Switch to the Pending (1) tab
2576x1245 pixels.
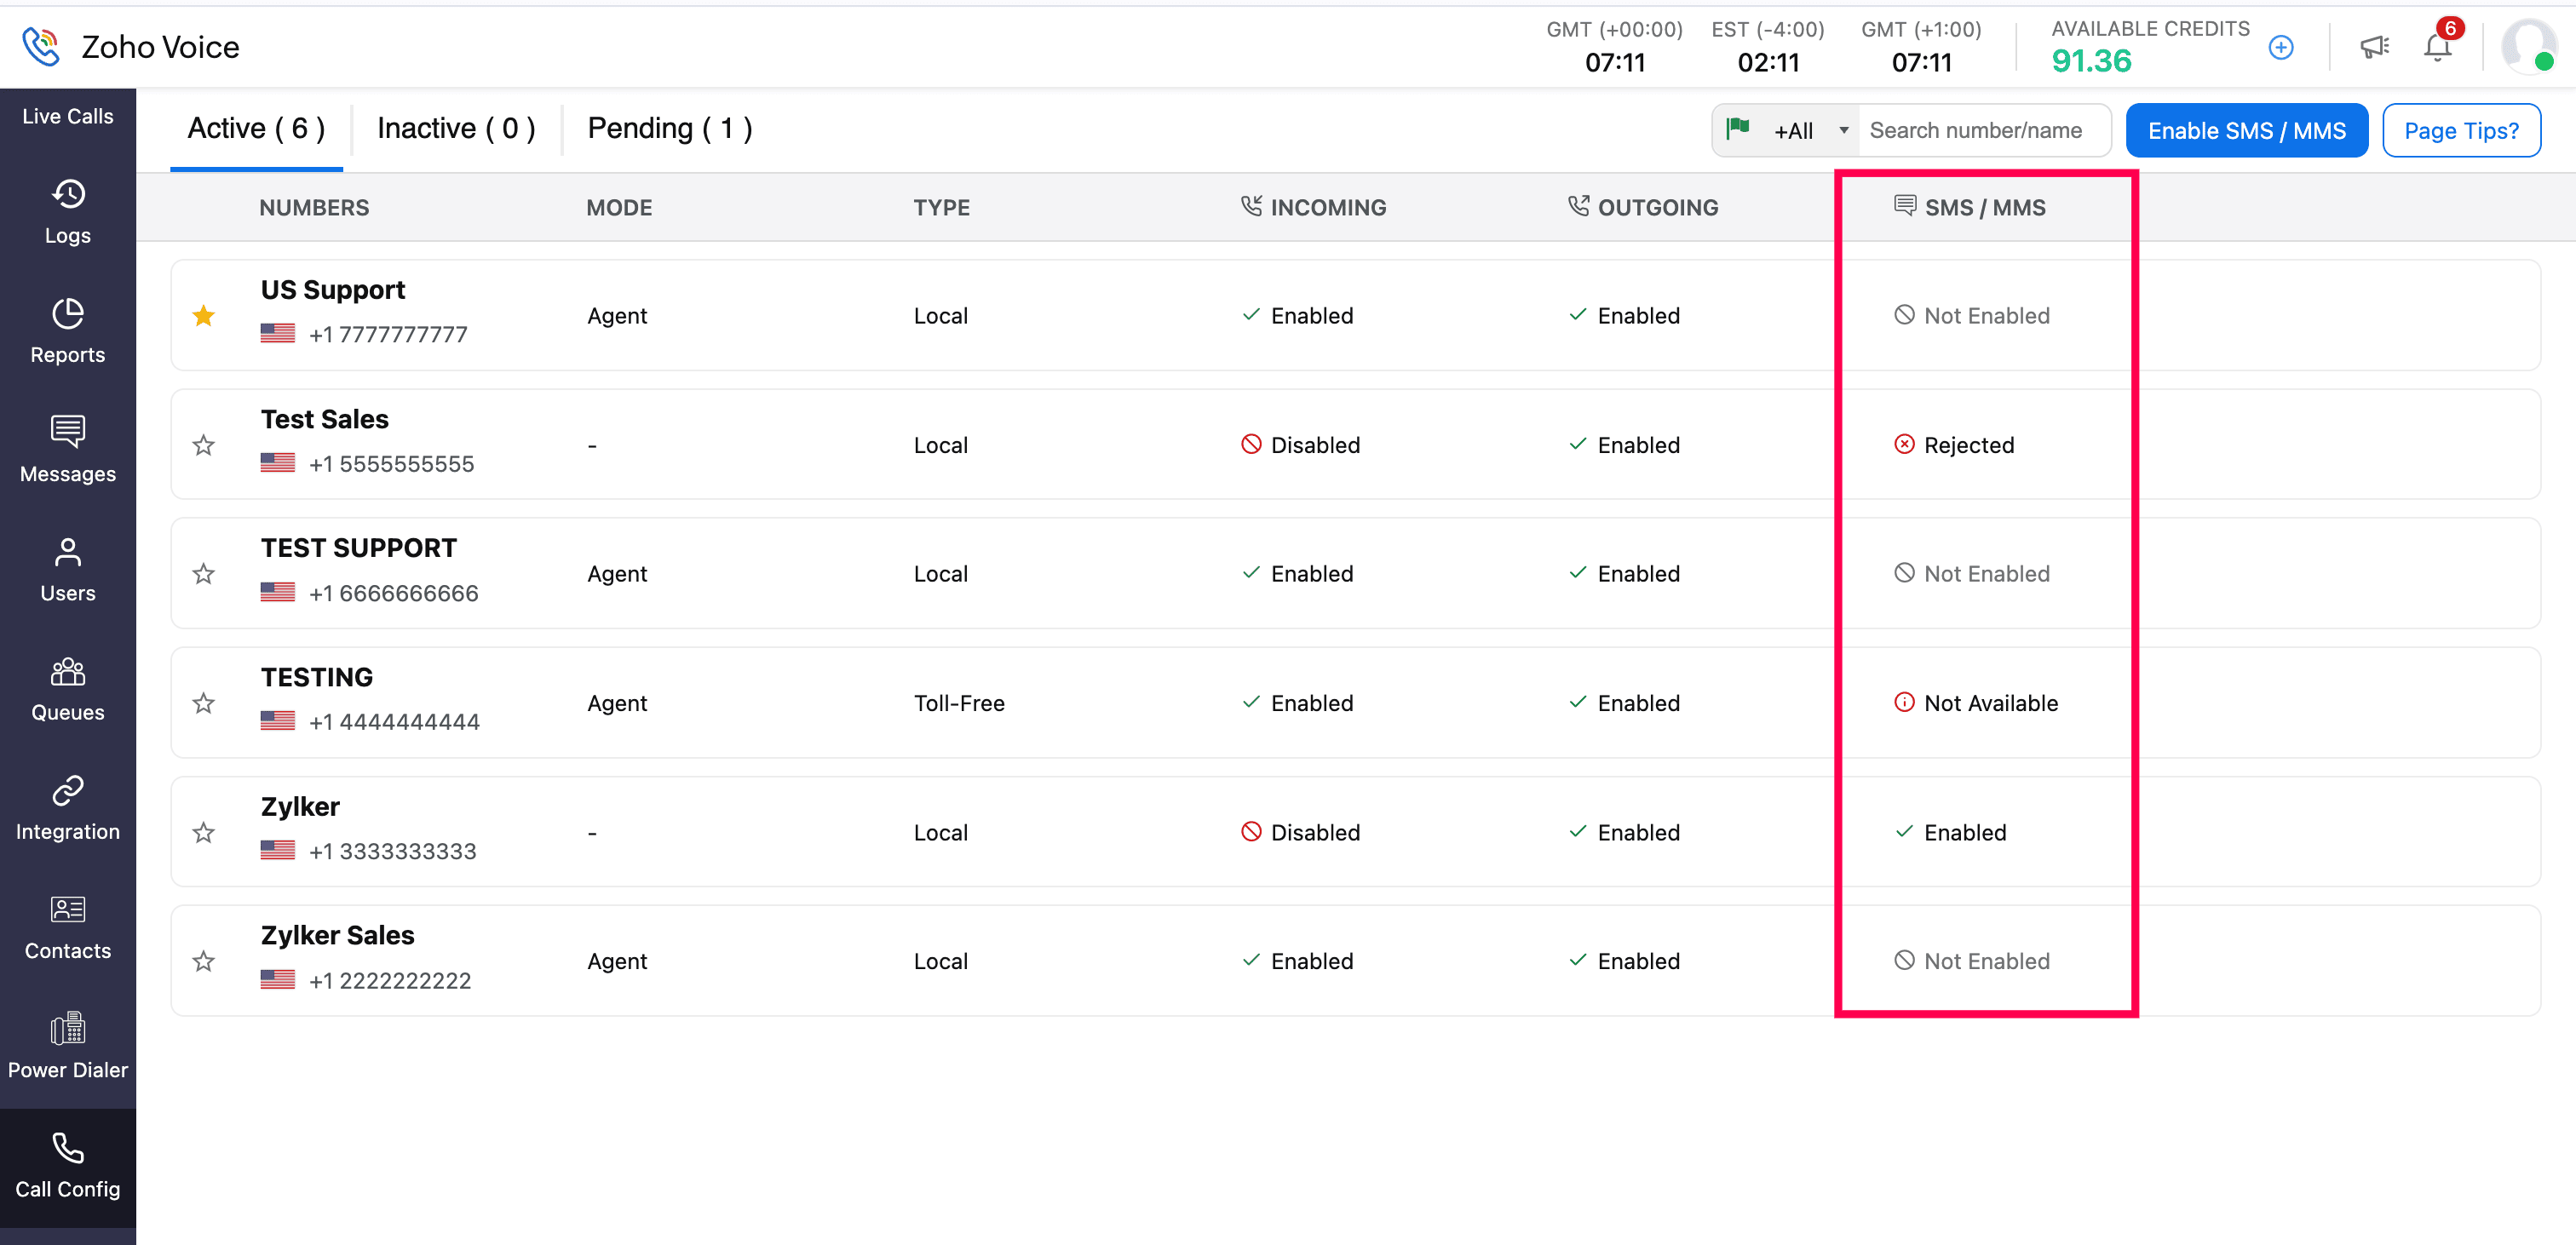pos(669,129)
